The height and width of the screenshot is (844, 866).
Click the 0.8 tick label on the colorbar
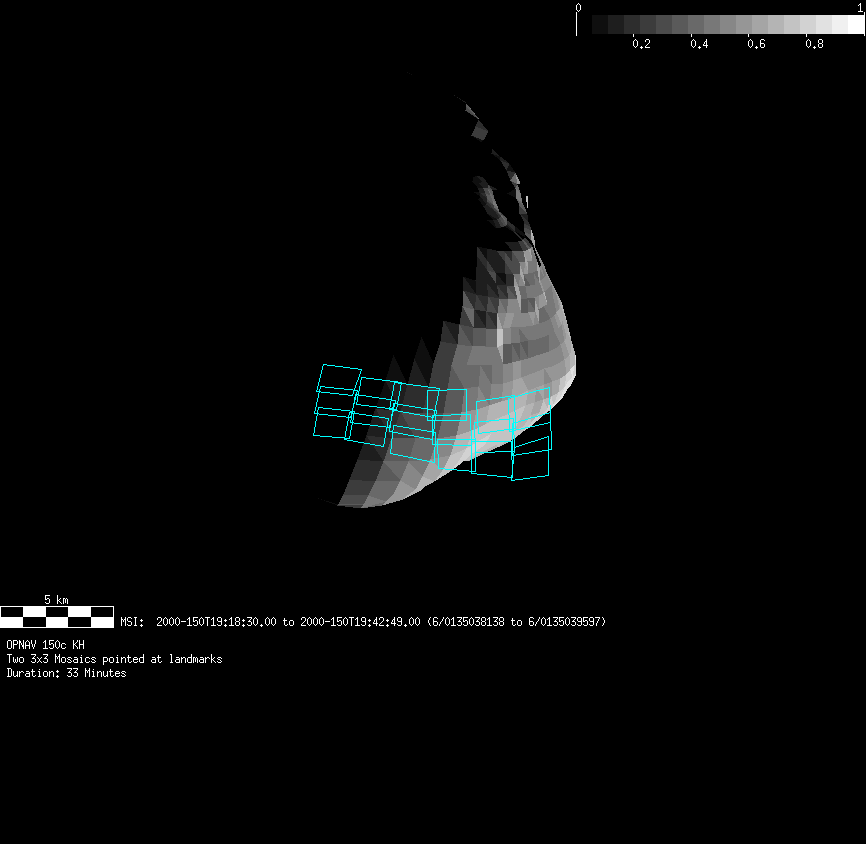click(x=815, y=44)
